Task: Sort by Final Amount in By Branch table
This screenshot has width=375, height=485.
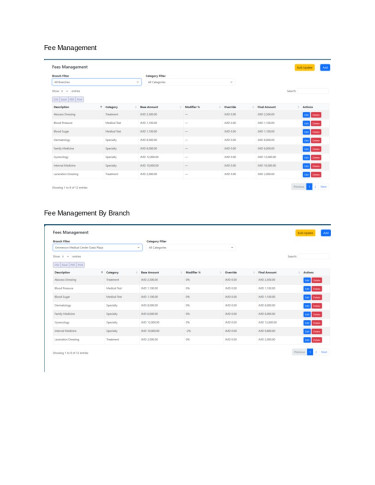Action: pyautogui.click(x=279, y=272)
